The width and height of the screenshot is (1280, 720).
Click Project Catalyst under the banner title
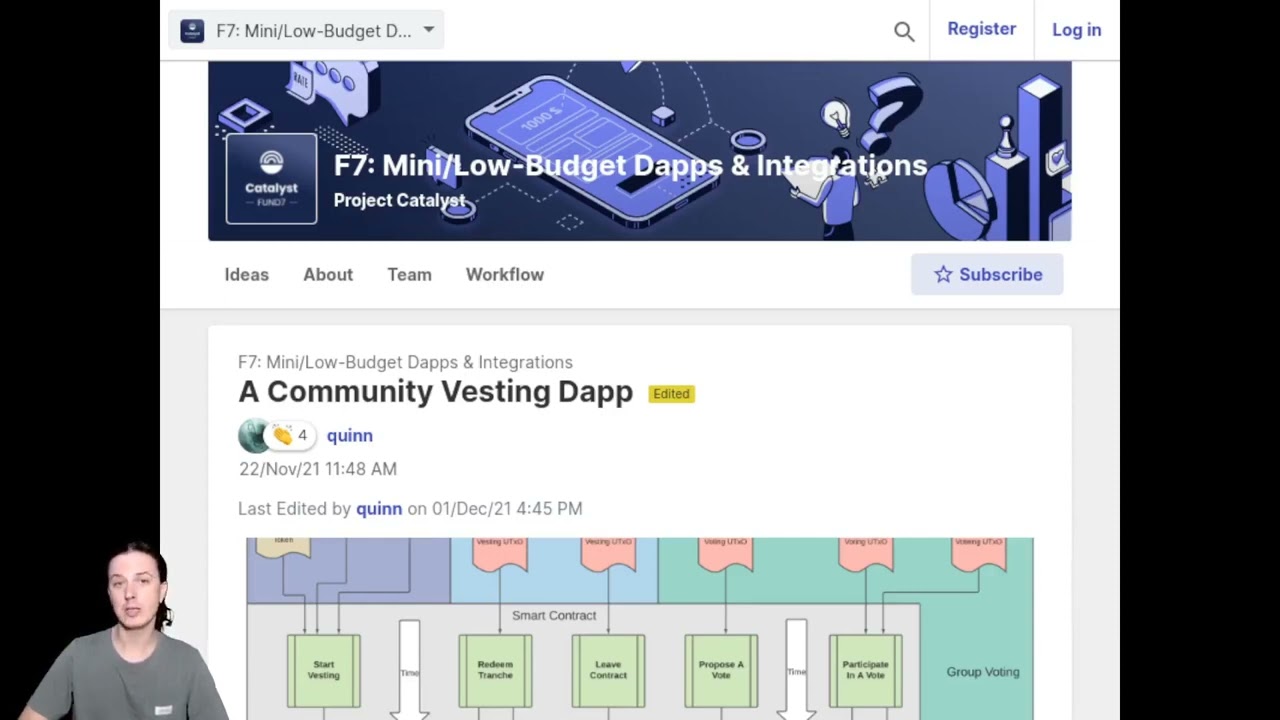399,200
